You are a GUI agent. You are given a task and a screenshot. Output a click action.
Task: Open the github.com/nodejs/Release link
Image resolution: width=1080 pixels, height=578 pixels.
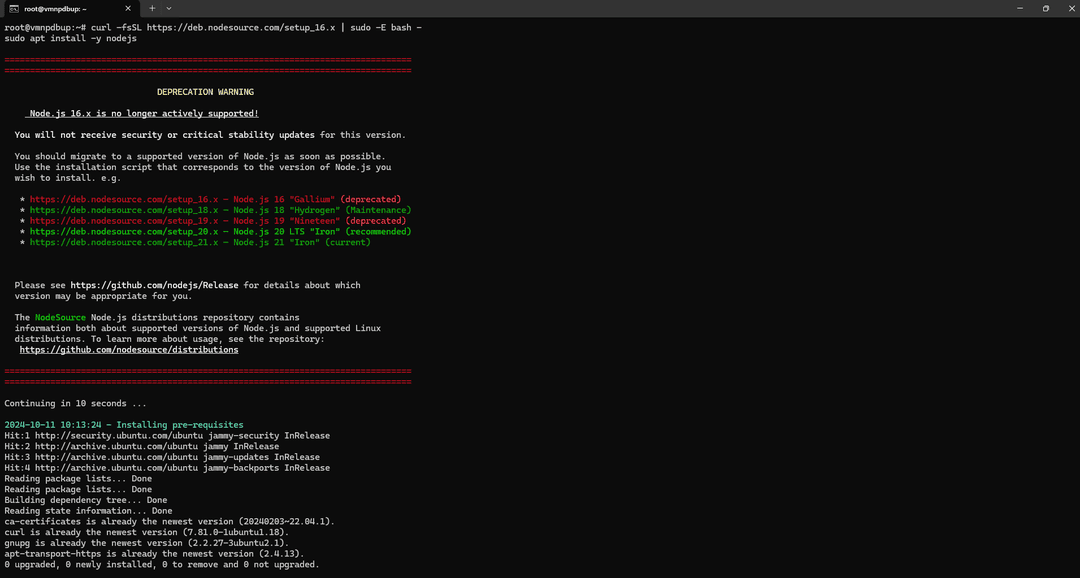coord(154,285)
